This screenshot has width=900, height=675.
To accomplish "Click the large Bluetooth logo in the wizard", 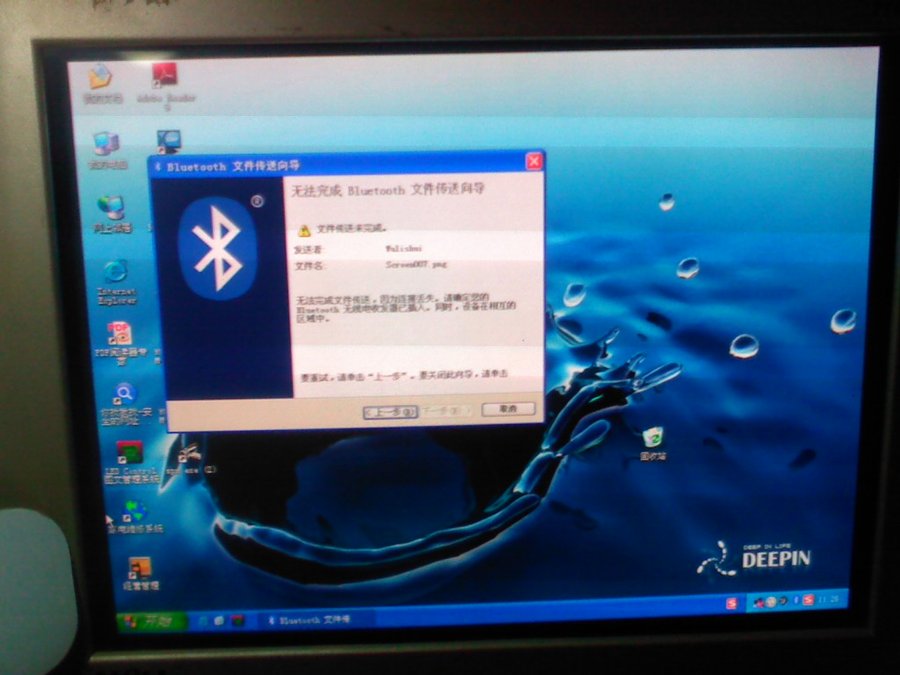I will (217, 250).
